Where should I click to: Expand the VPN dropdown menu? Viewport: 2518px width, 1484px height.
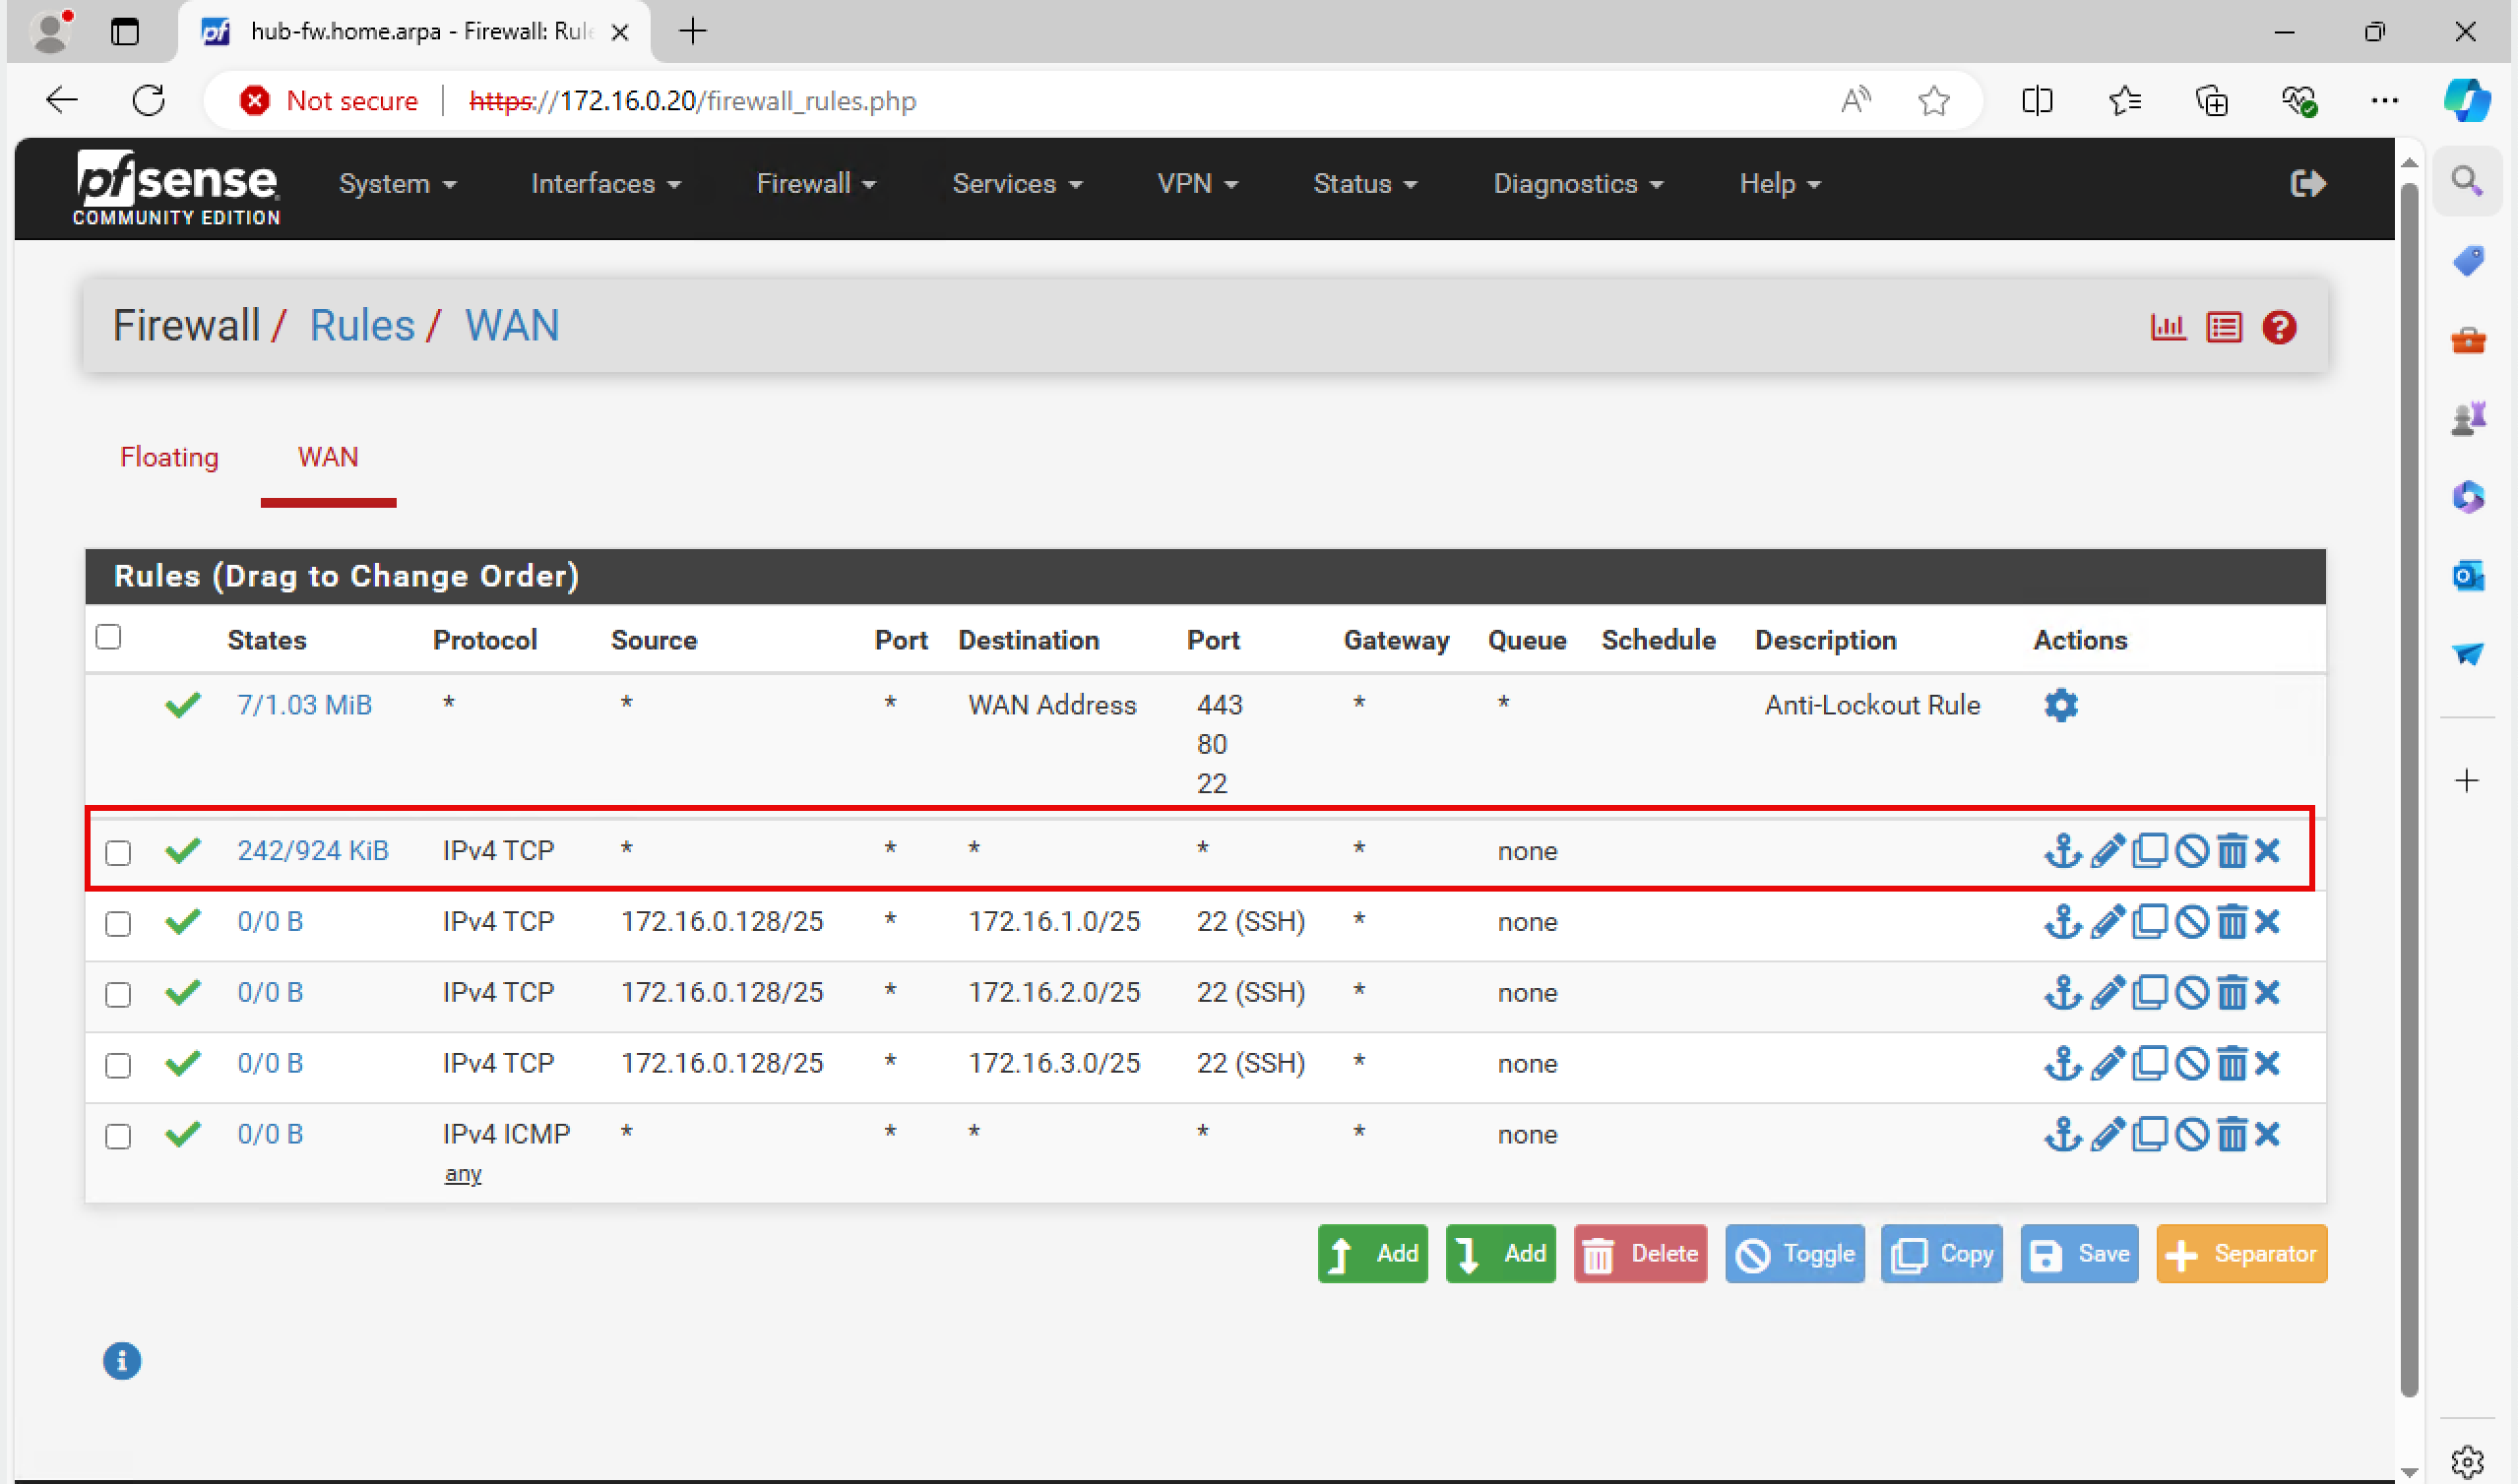[1196, 184]
